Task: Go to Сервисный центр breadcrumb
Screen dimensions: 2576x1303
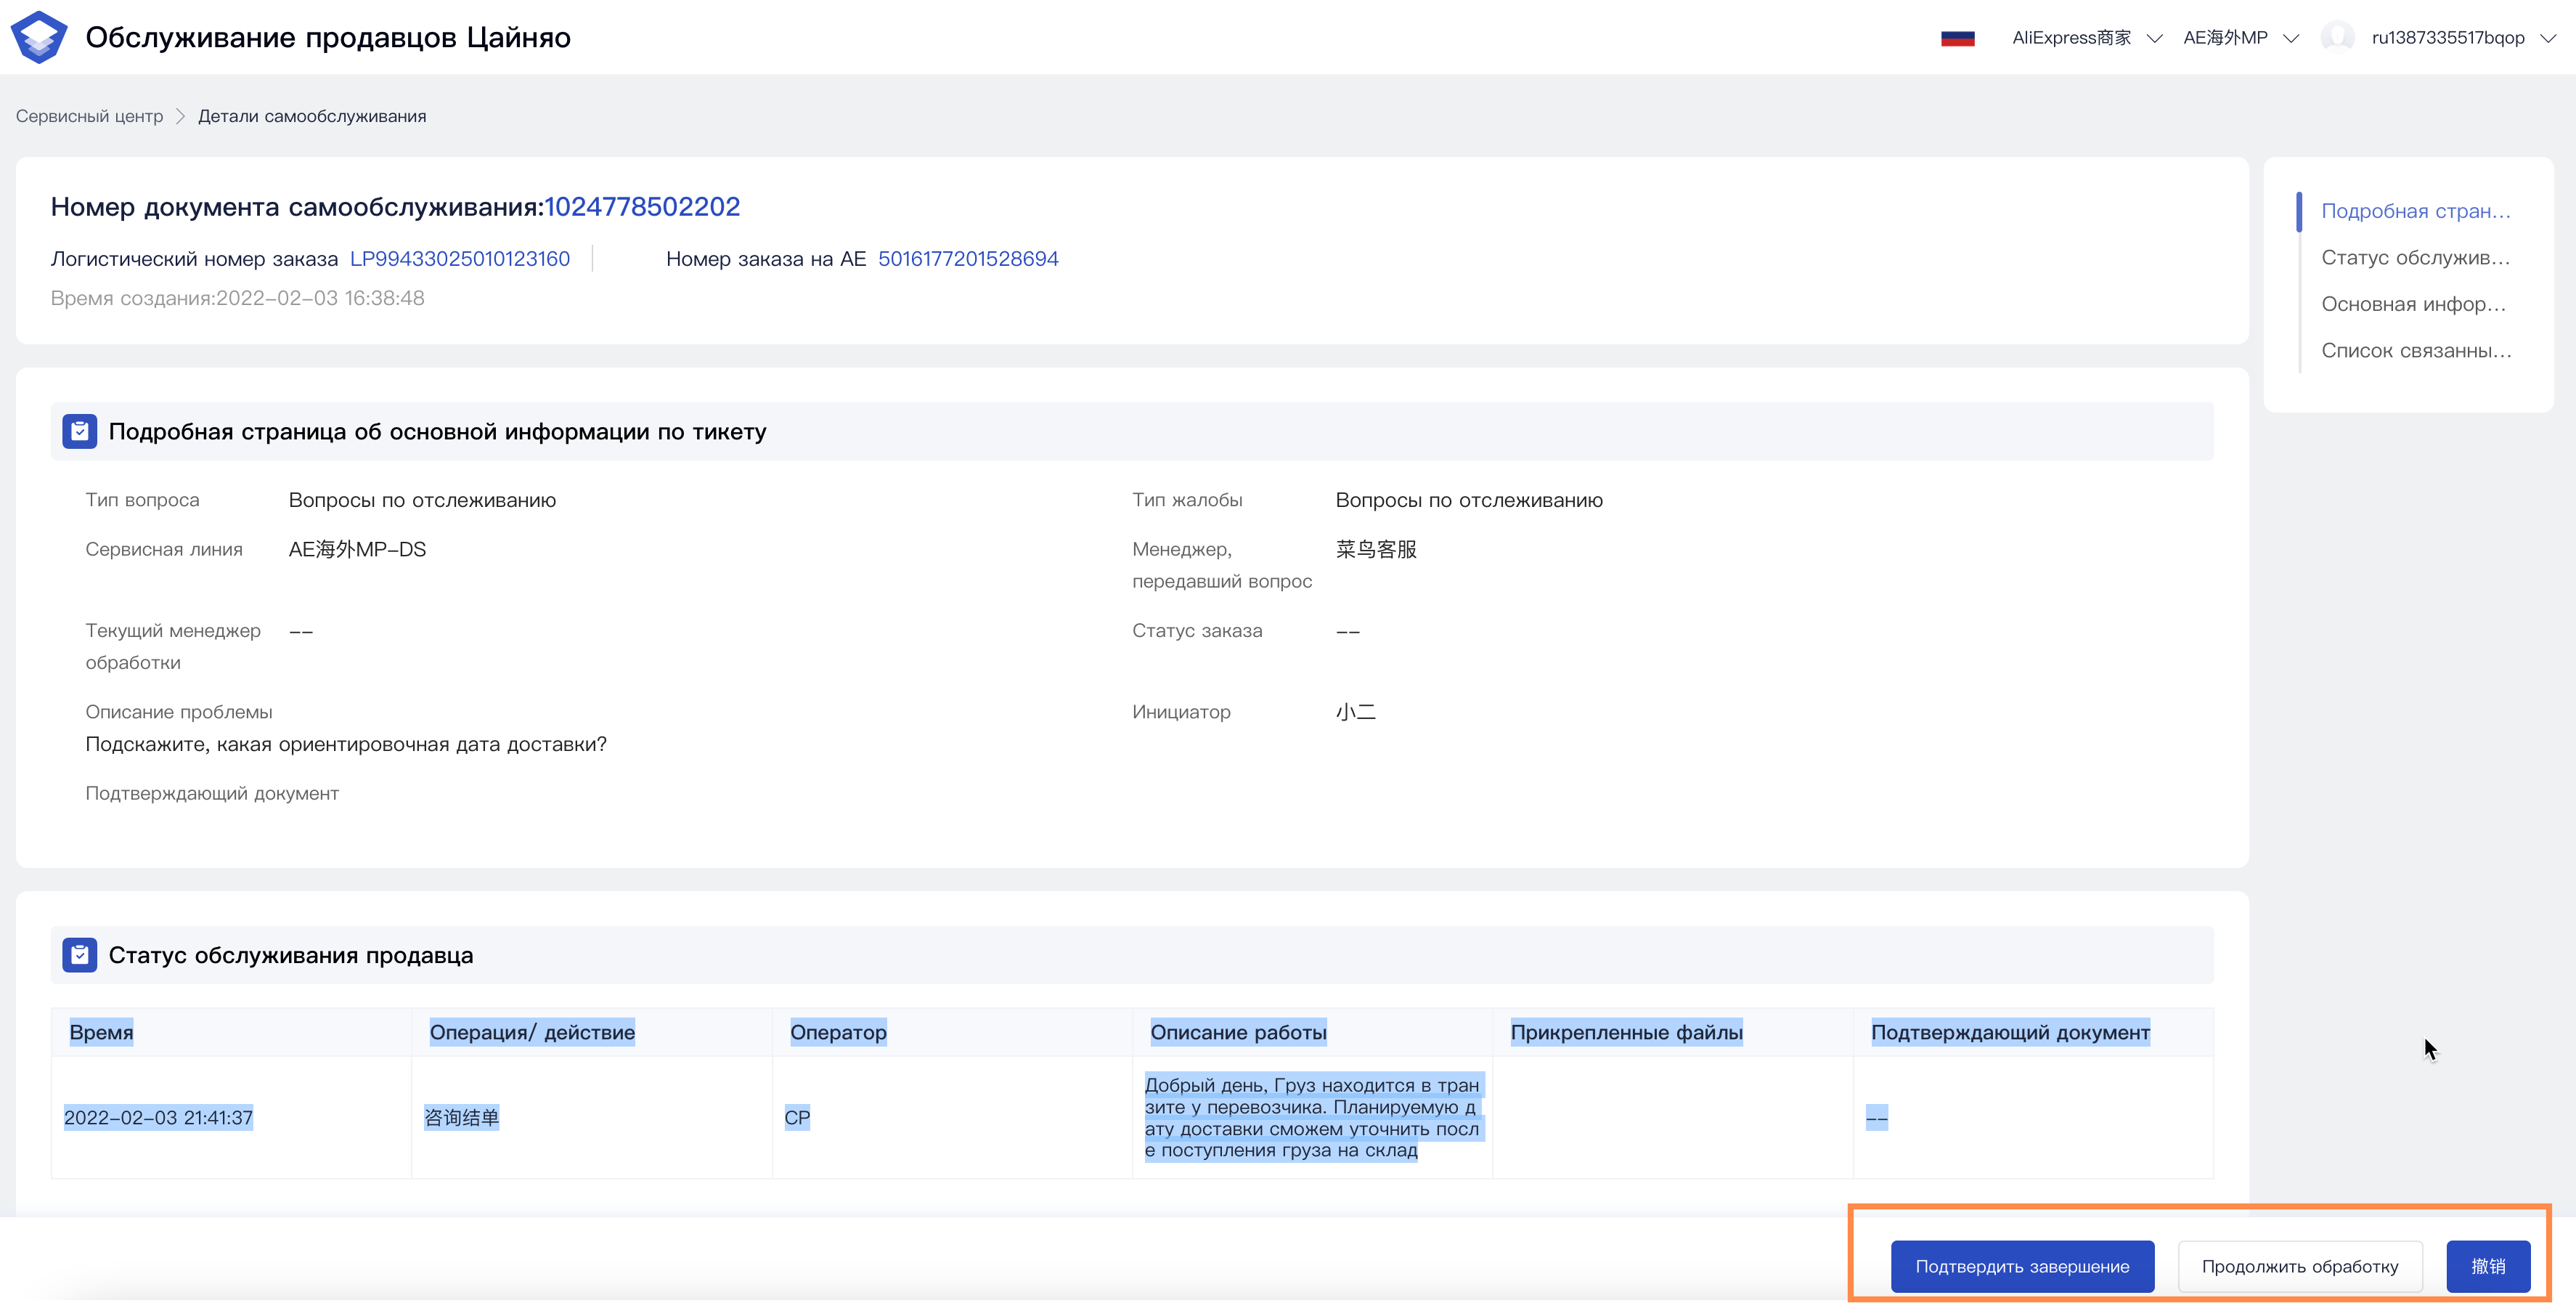Action: (x=89, y=116)
